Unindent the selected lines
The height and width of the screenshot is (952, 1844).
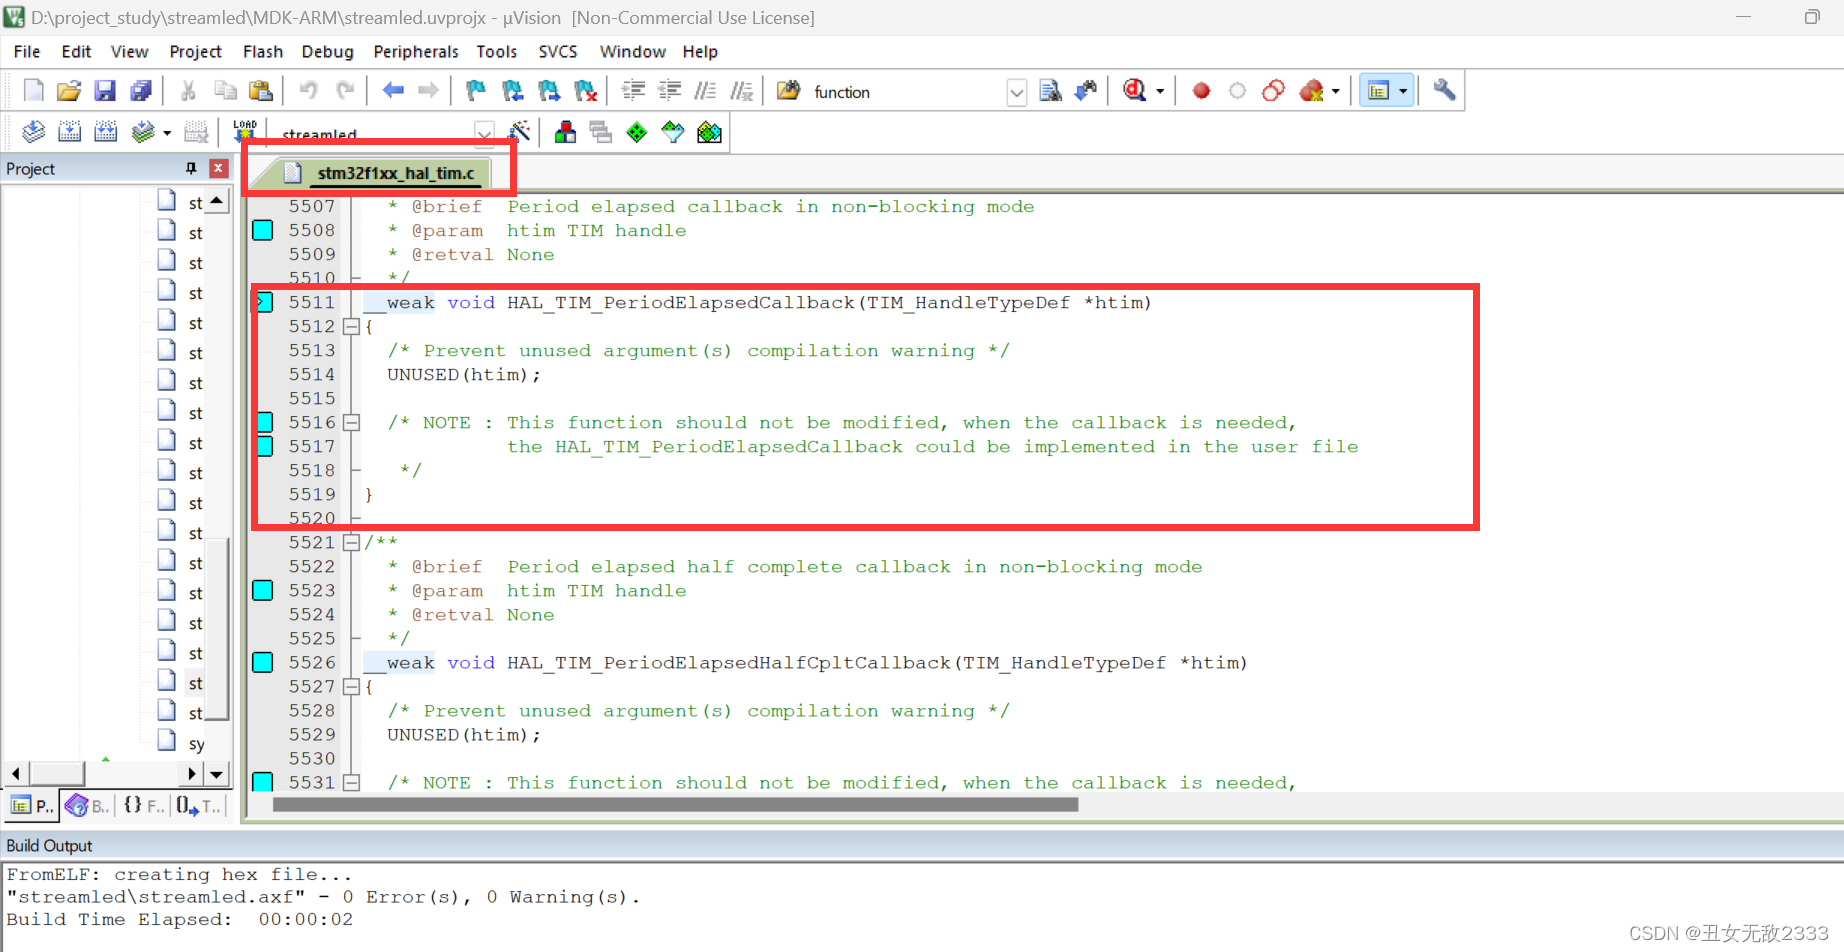669,91
